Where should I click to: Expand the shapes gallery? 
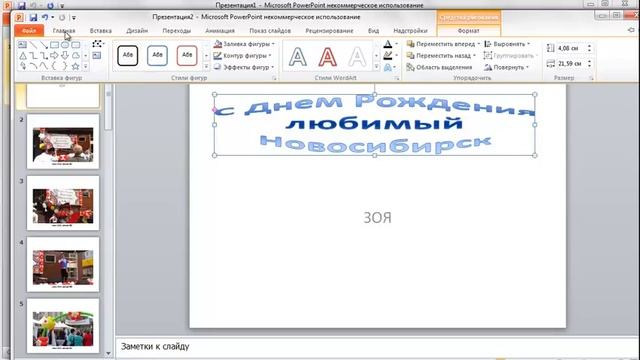[86, 66]
